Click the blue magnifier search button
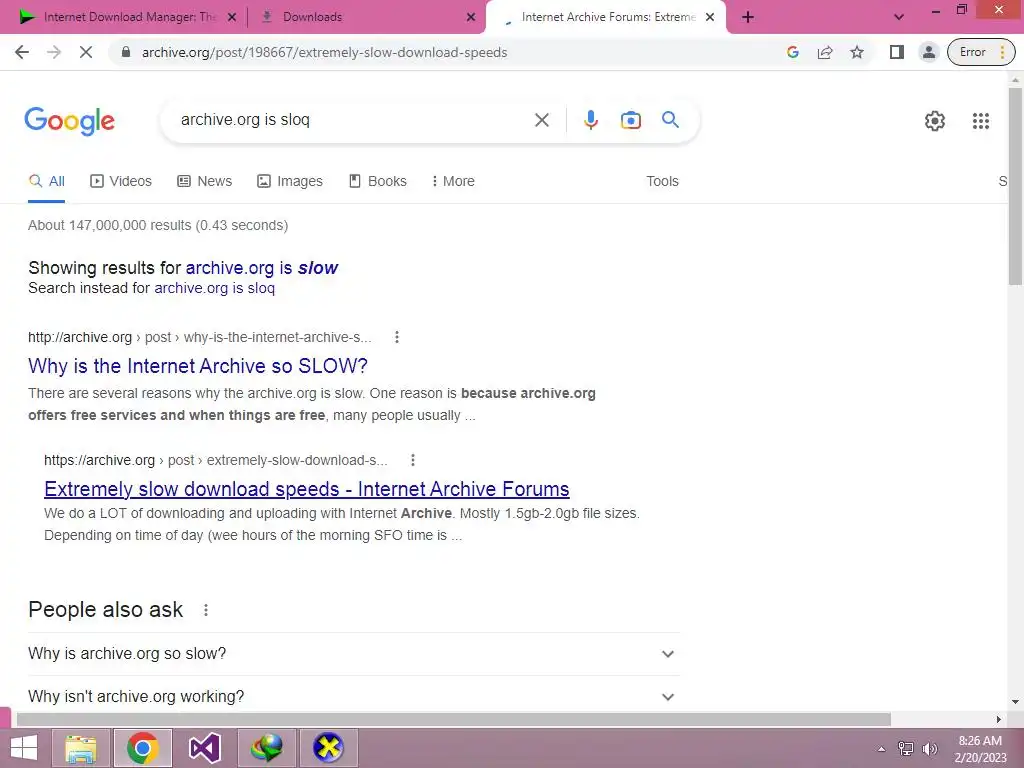Viewport: 1024px width, 768px height. 670,120
